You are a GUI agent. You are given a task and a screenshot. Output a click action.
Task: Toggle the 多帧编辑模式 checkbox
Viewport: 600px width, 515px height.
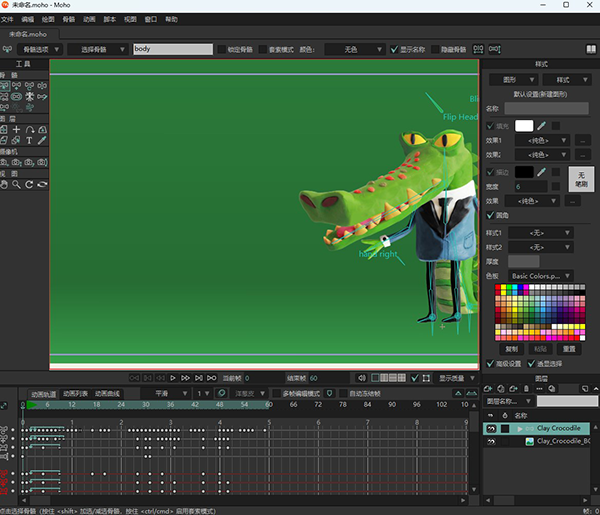[x=277, y=393]
